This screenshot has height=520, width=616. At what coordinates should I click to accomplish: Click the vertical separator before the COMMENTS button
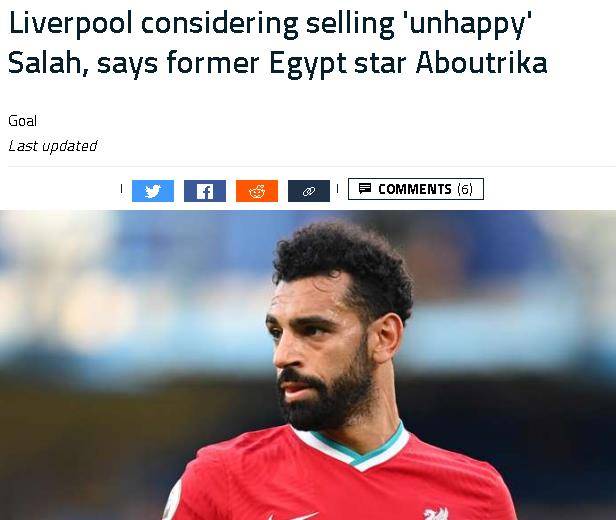337,189
